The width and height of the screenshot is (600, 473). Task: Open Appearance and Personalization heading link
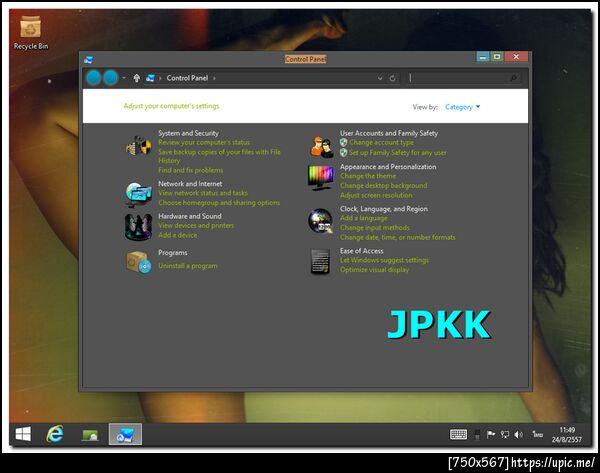pos(388,167)
